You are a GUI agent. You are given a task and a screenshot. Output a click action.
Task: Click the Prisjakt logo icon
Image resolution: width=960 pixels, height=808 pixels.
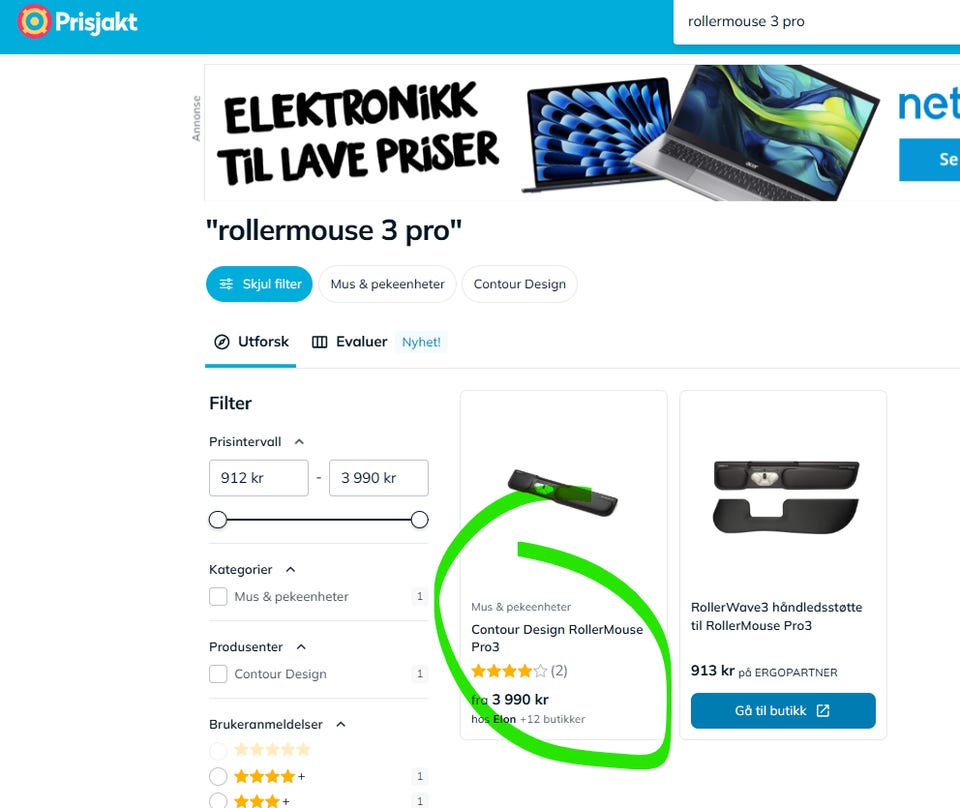[x=34, y=21]
